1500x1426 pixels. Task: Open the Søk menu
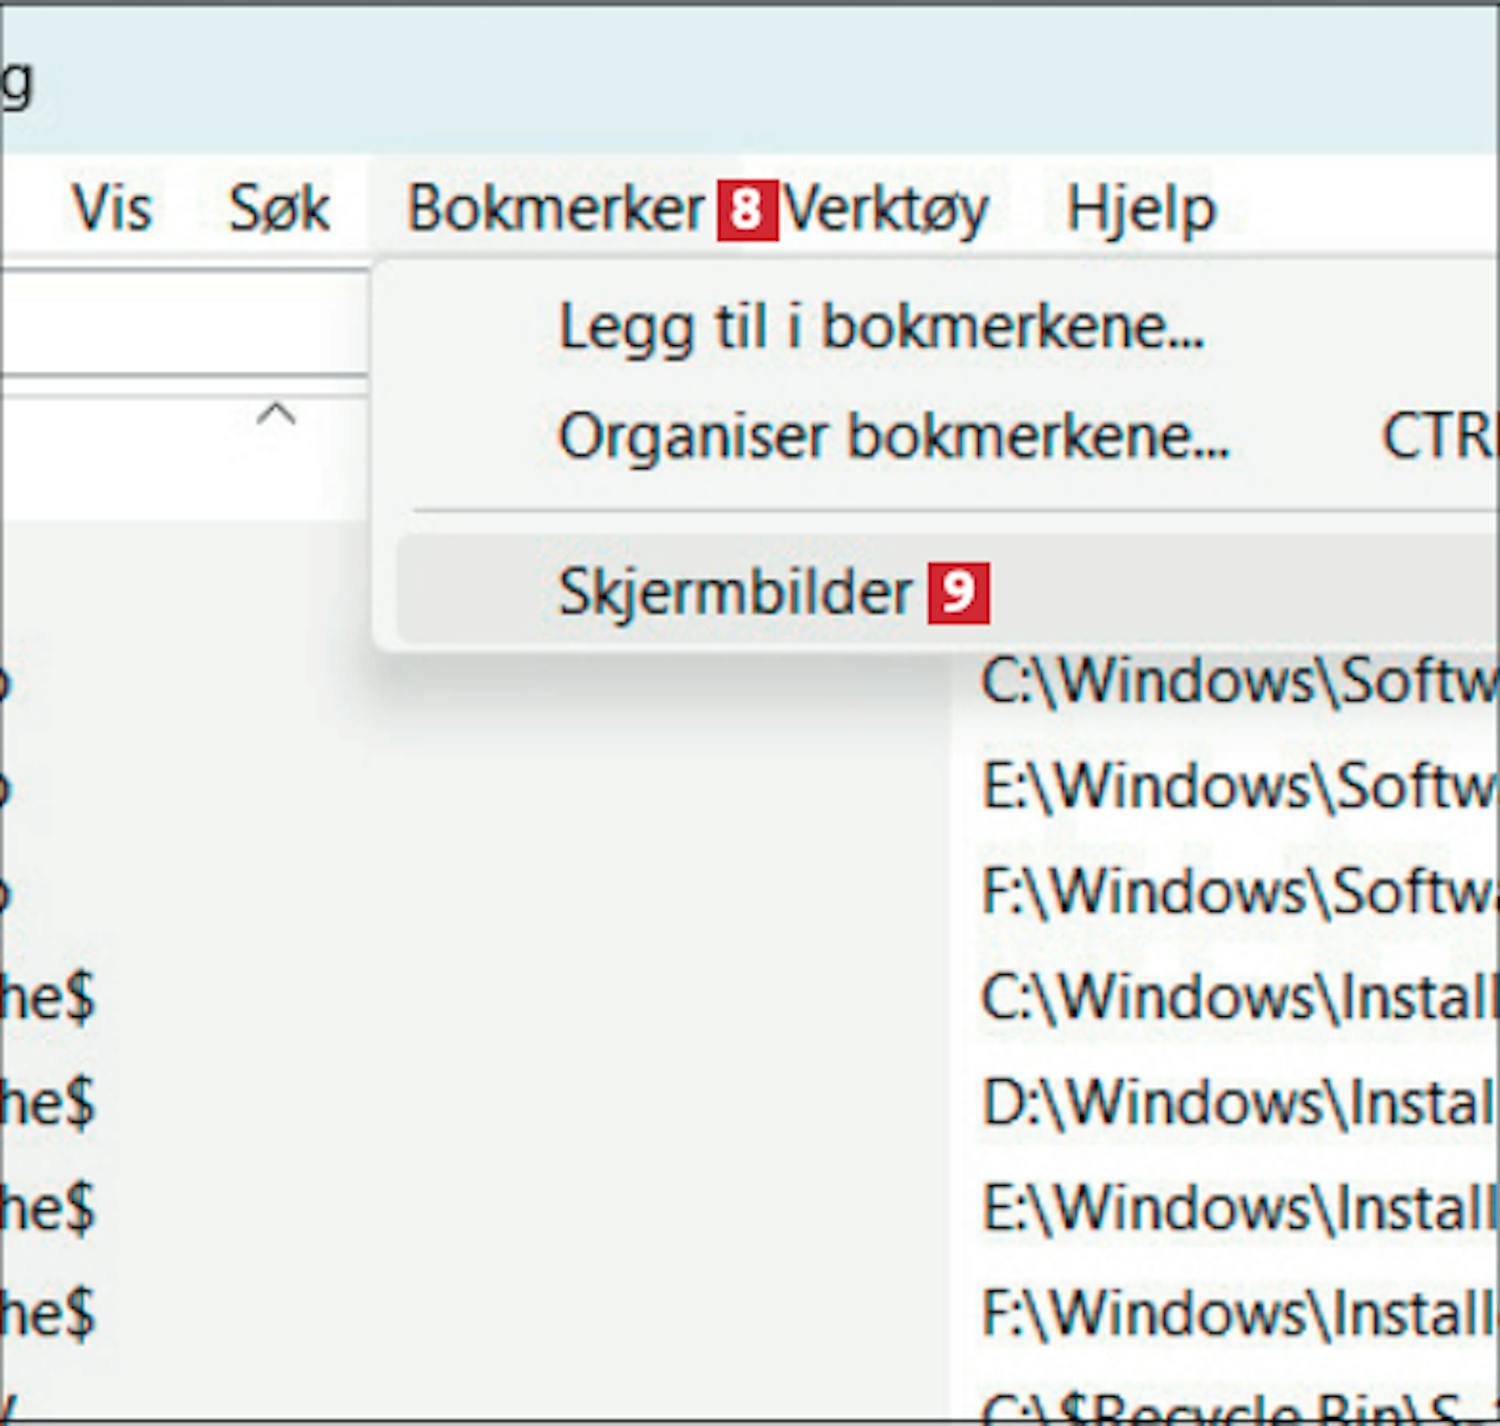click(279, 209)
